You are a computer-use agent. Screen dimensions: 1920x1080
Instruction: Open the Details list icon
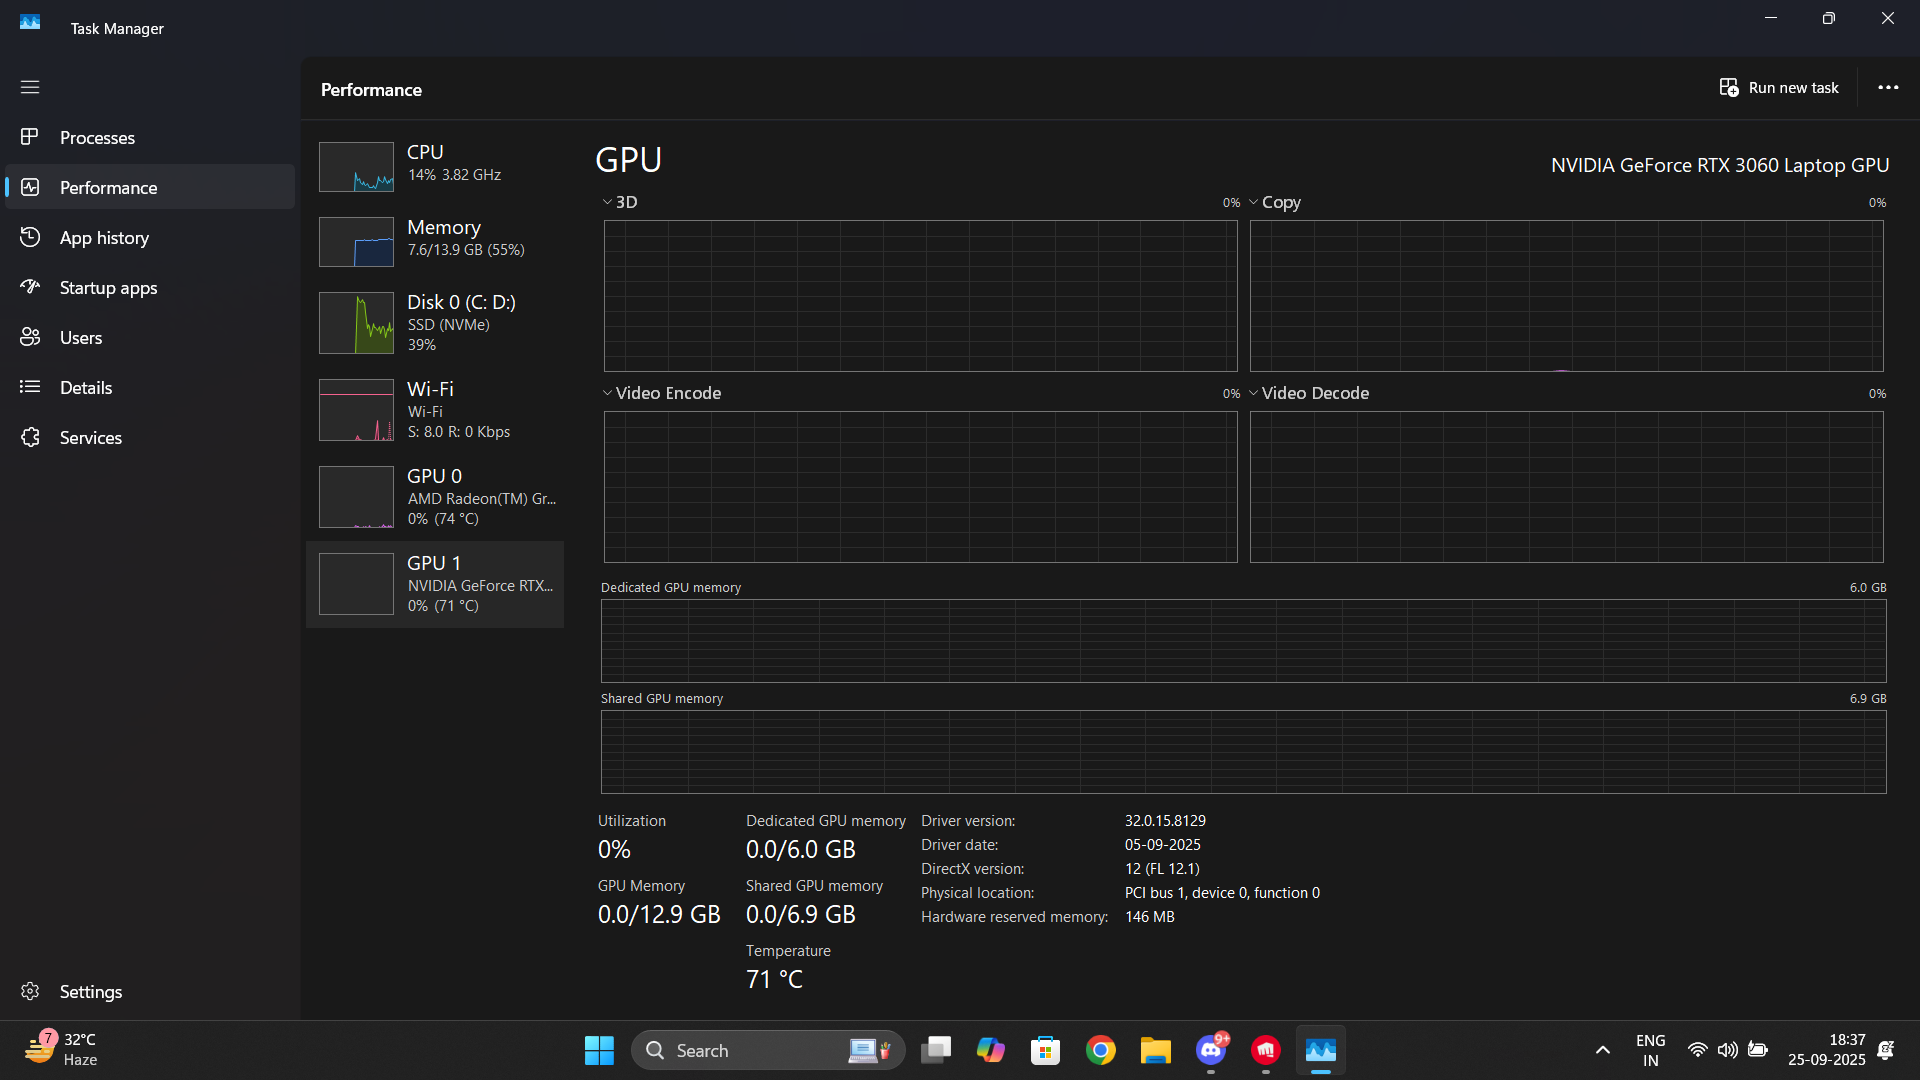pyautogui.click(x=30, y=387)
